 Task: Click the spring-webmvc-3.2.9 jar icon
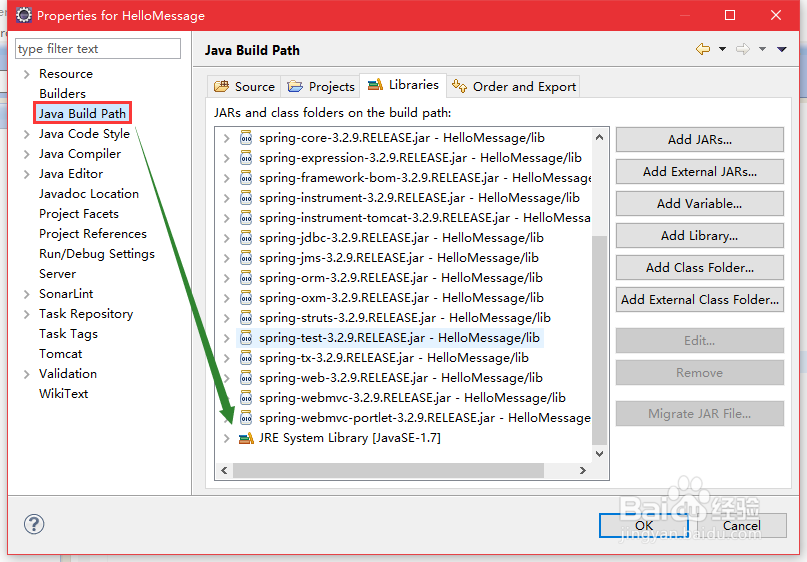[x=246, y=398]
